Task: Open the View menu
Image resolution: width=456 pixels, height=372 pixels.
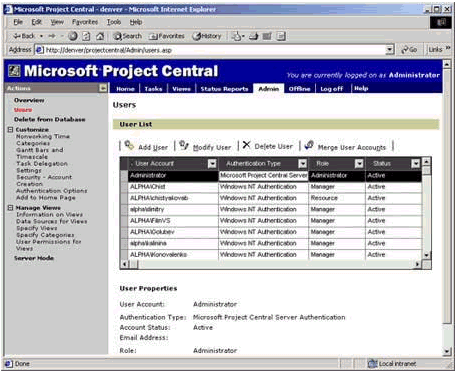Action: 57,22
